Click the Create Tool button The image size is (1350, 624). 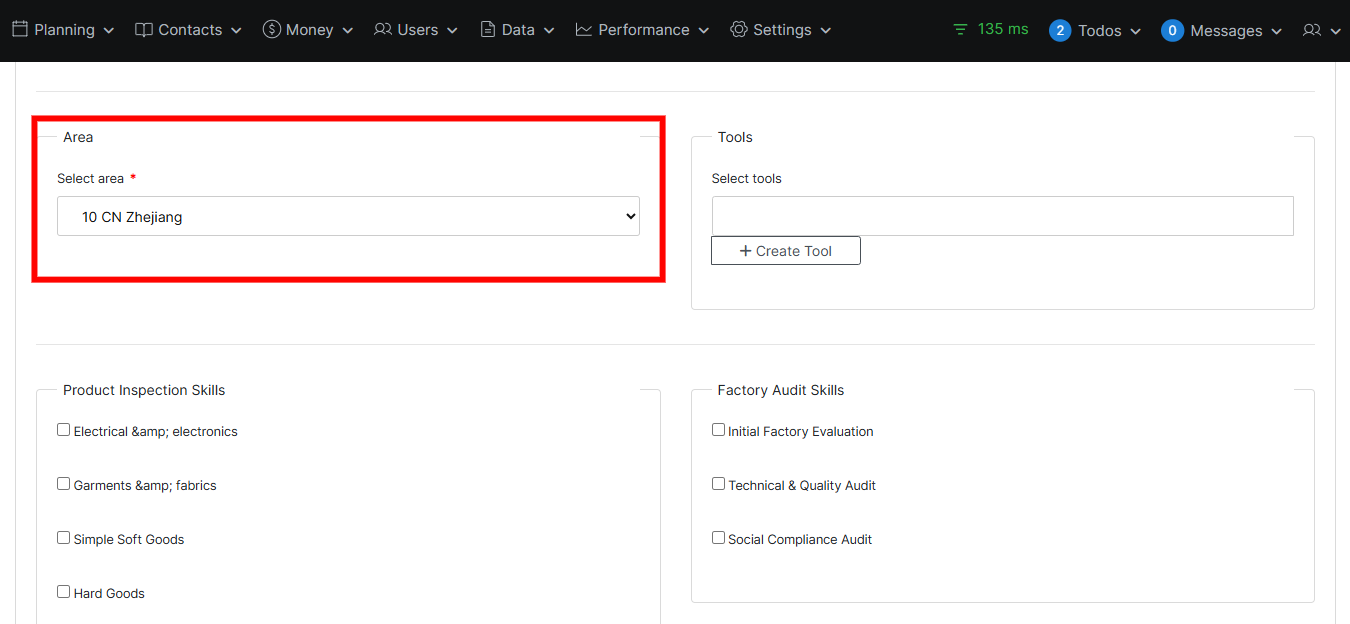[786, 251]
